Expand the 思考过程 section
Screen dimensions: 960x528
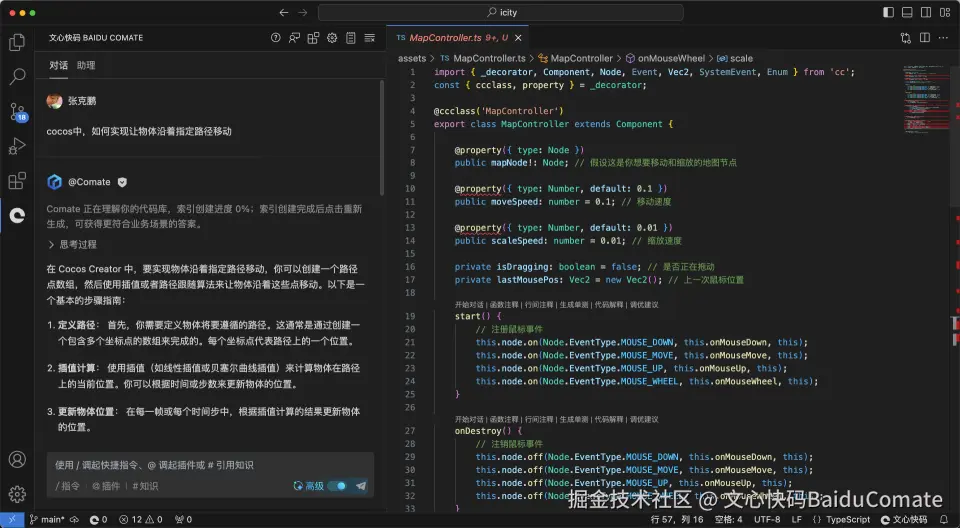point(72,244)
